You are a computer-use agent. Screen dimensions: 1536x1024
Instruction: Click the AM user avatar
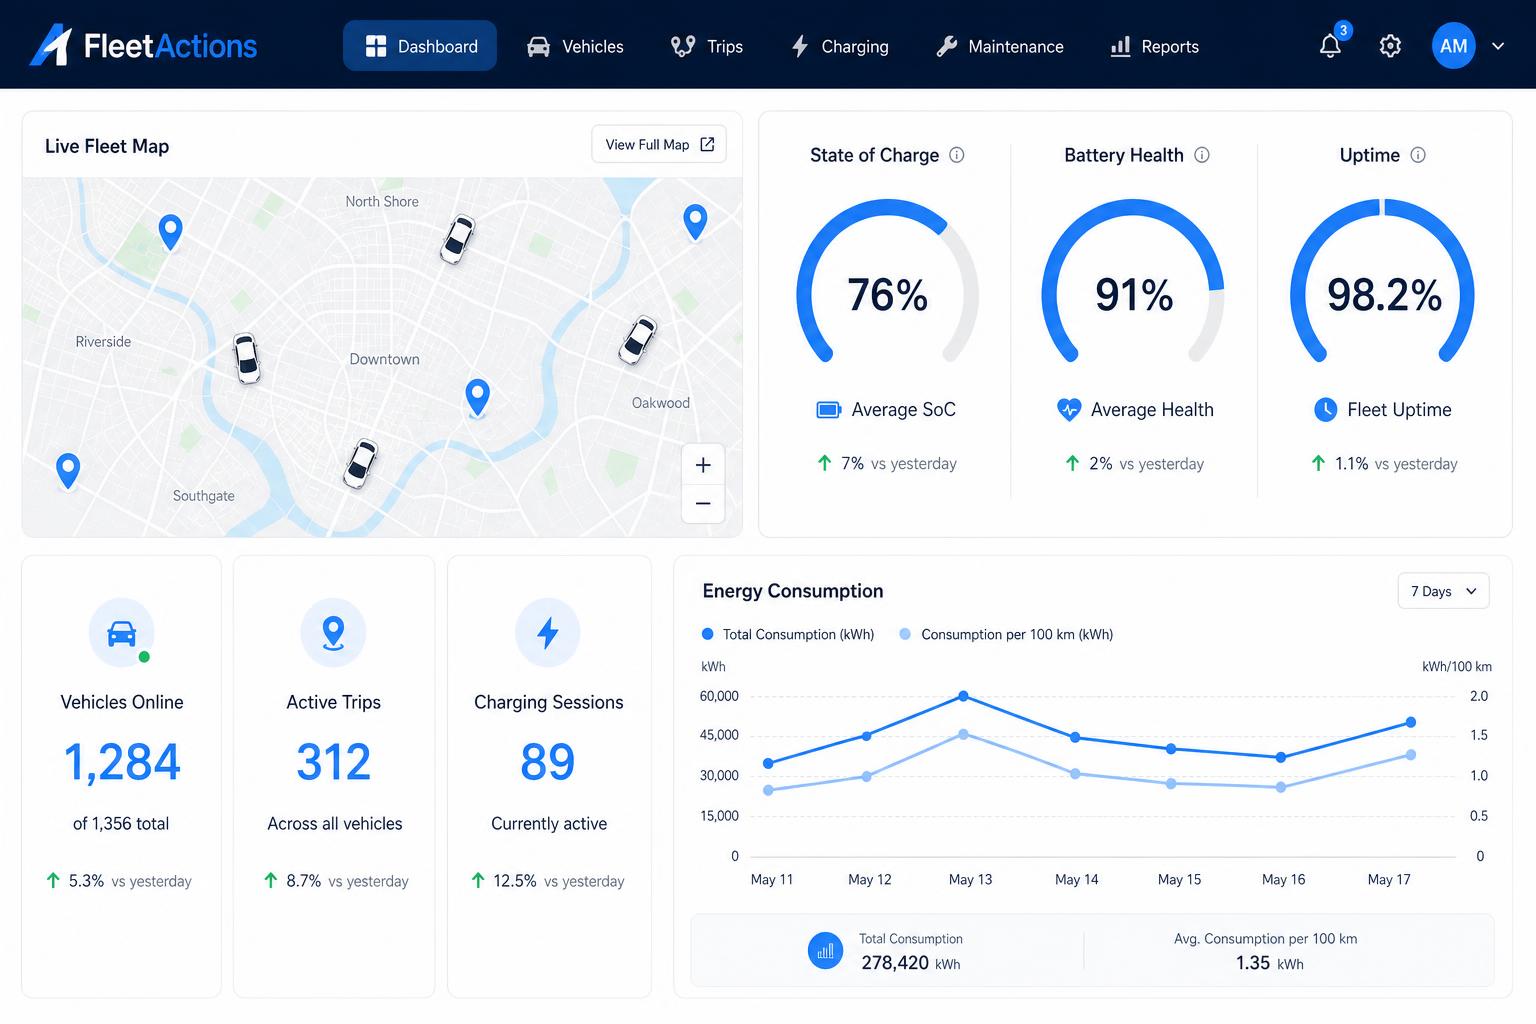pyautogui.click(x=1453, y=46)
